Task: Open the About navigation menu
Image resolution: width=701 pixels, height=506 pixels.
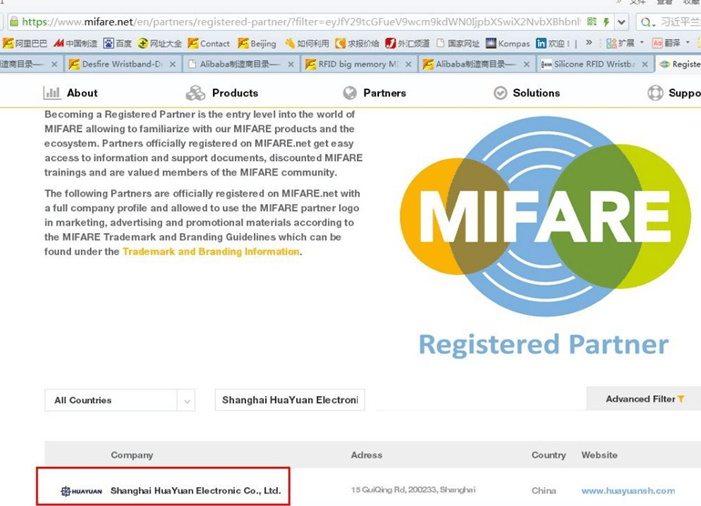Action: pos(71,93)
